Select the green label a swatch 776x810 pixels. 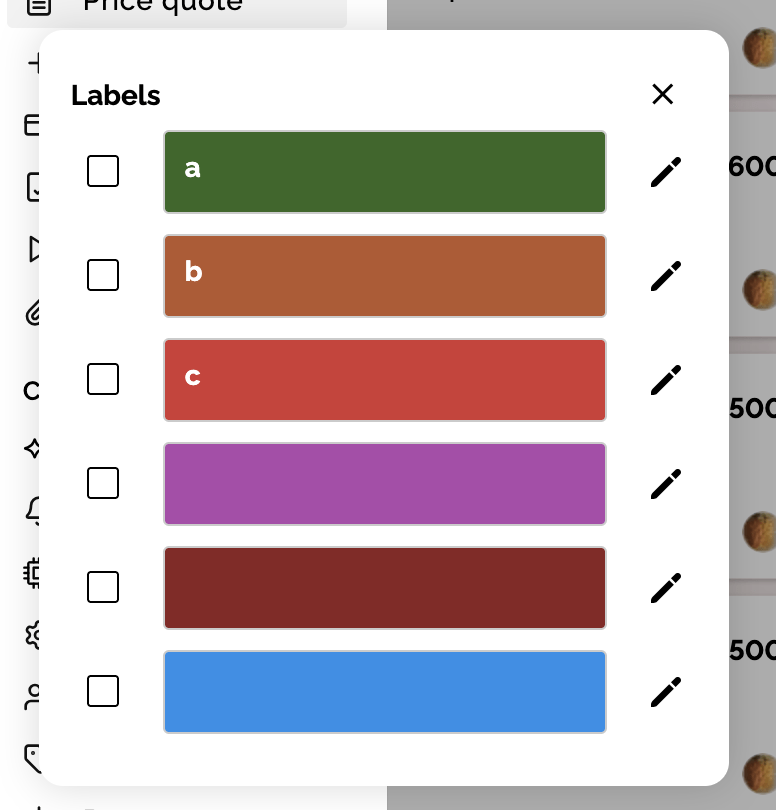point(385,172)
